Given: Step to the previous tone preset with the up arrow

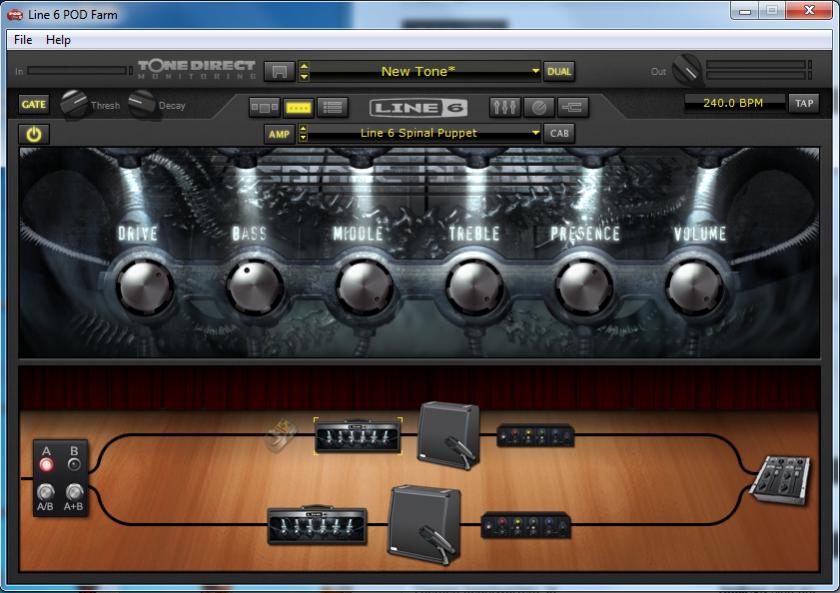Looking at the screenshot, I should (304, 66).
